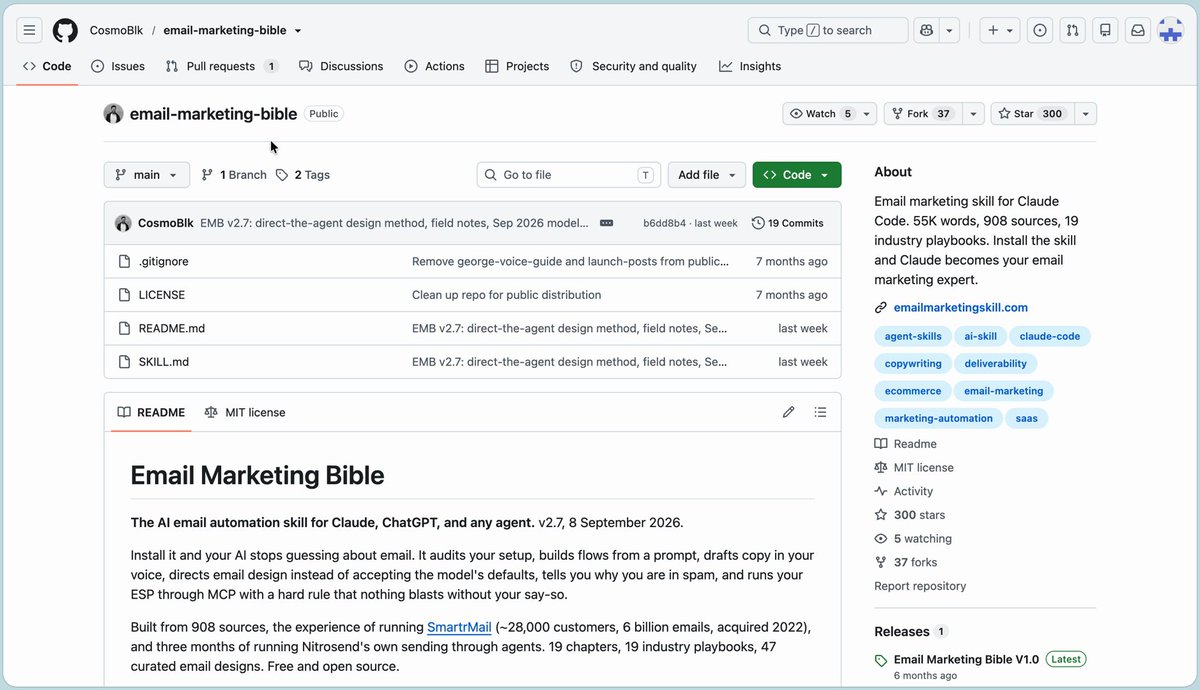Image resolution: width=1200 pixels, height=690 pixels.
Task: Open commit hash b6dd8b4
Action: pyautogui.click(x=664, y=223)
